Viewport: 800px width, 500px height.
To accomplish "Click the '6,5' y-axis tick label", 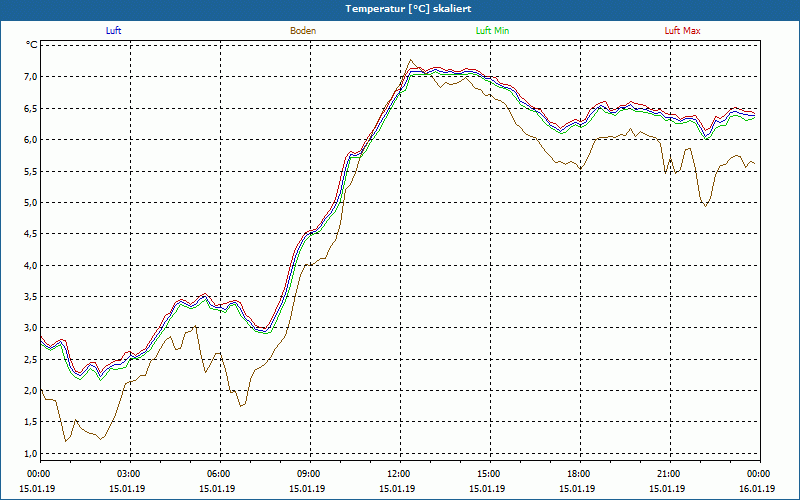I will [x=31, y=108].
